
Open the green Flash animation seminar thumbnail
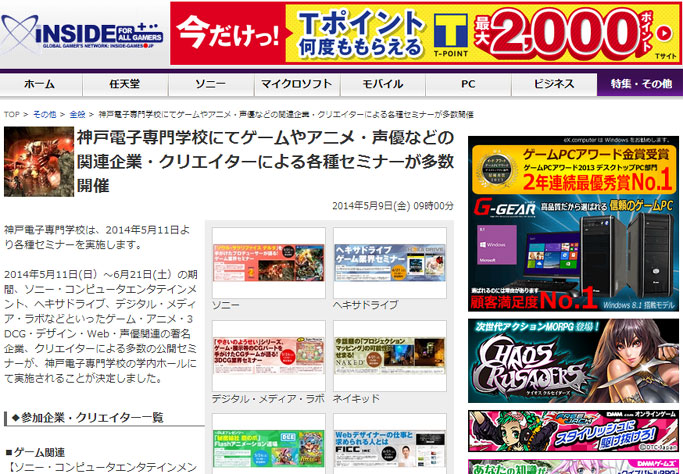coord(269,444)
